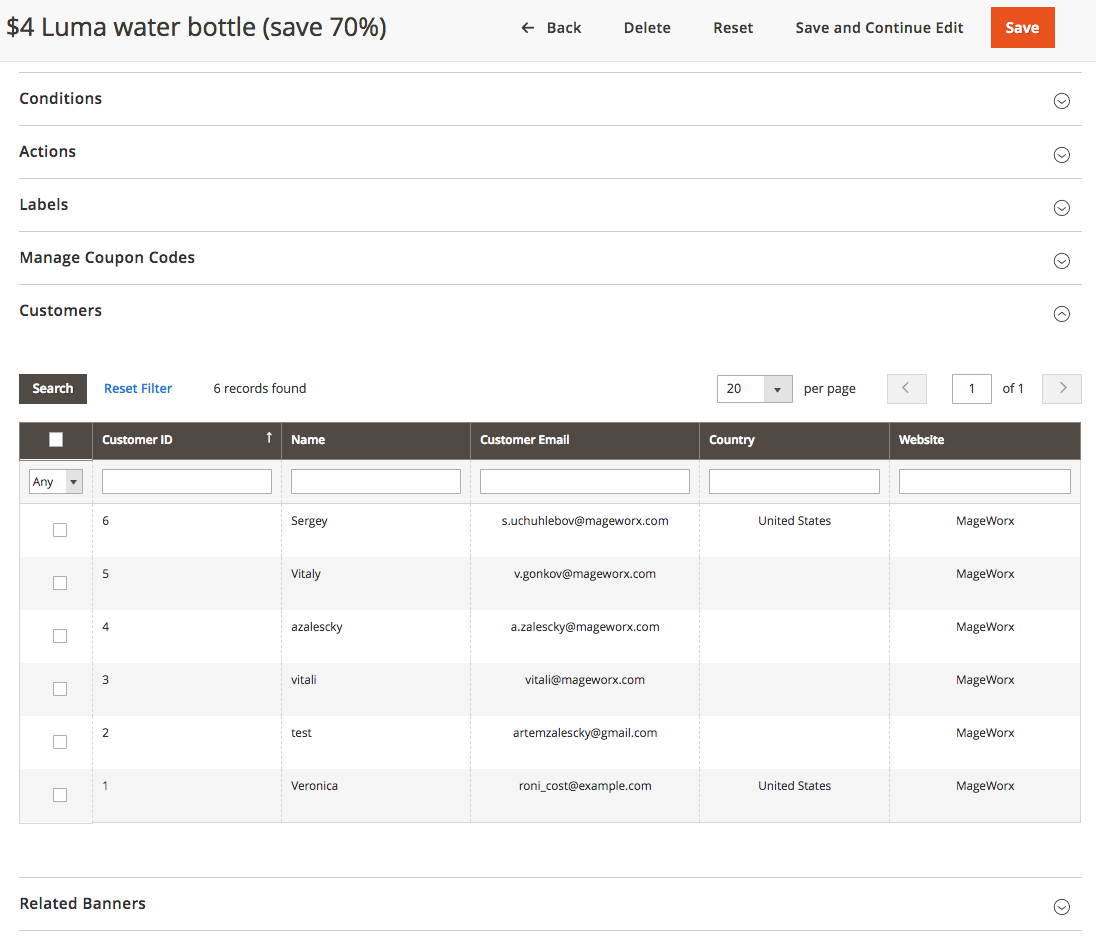
Task: Focus the Name filter field
Action: click(376, 481)
